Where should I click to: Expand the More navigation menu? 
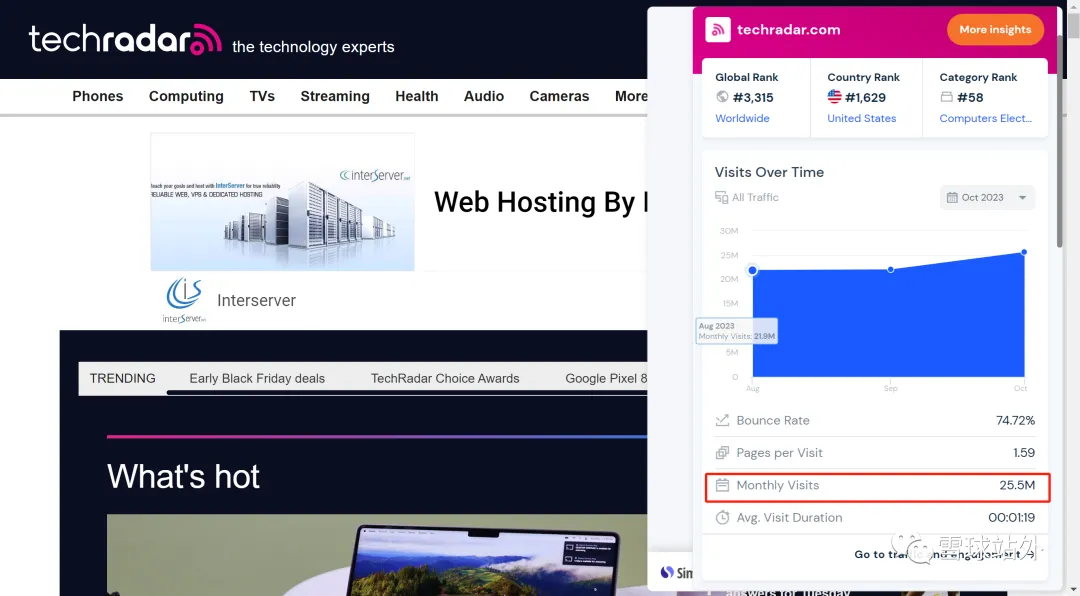pos(631,96)
